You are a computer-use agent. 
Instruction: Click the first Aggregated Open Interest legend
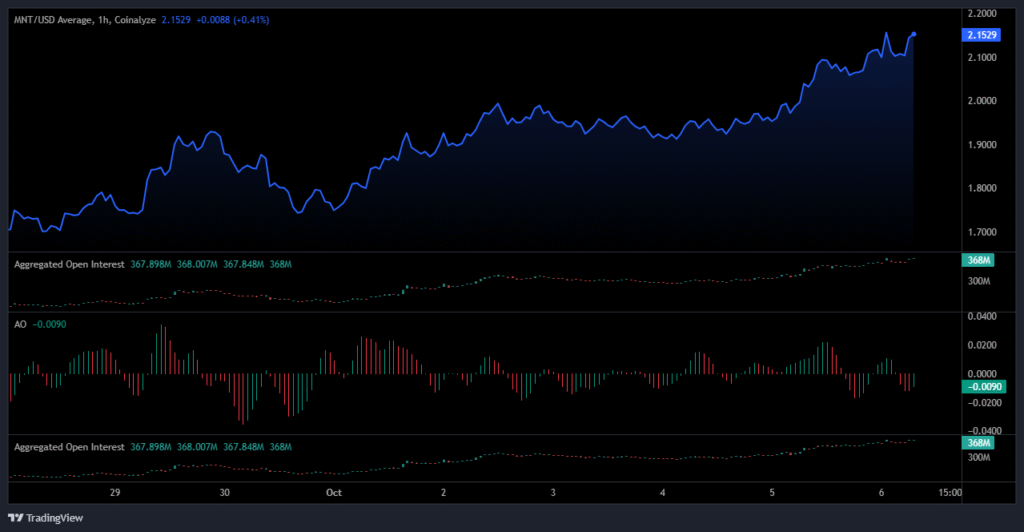[x=70, y=264]
